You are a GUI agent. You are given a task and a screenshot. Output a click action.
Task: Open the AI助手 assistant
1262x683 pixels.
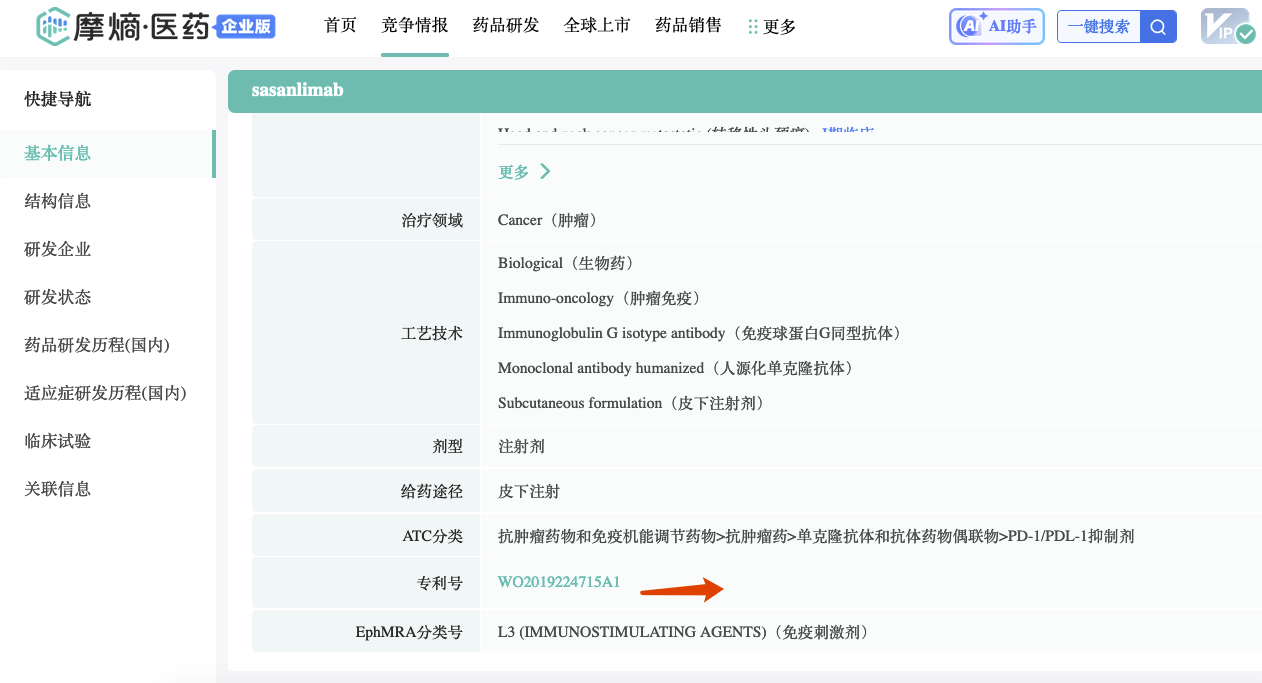995,27
